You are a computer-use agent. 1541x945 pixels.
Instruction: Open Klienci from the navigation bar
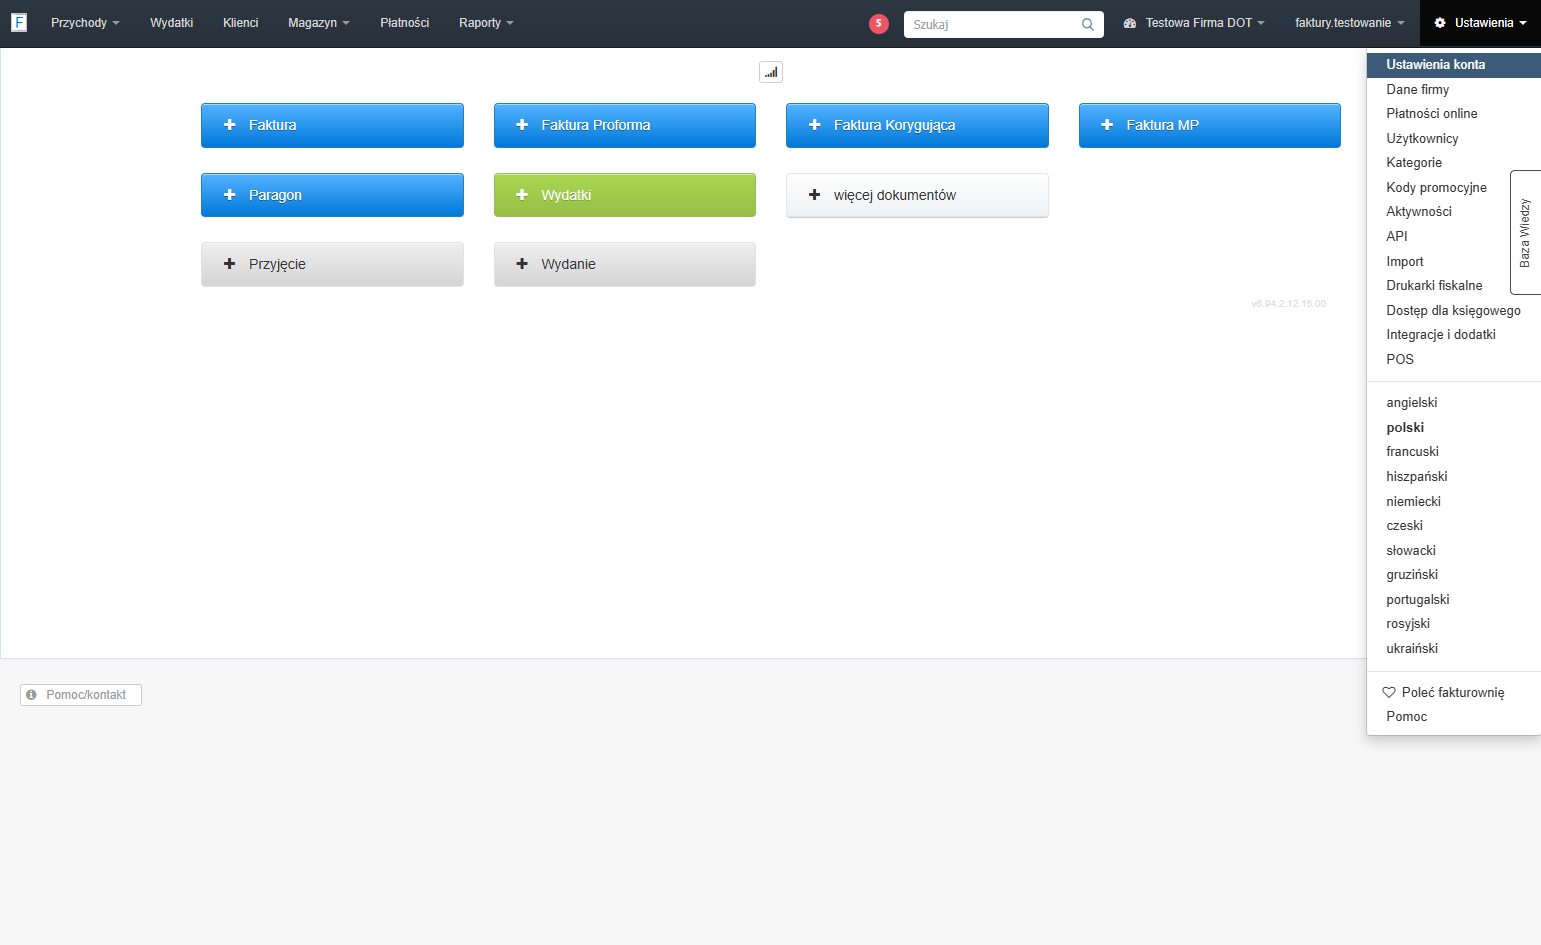click(x=240, y=23)
